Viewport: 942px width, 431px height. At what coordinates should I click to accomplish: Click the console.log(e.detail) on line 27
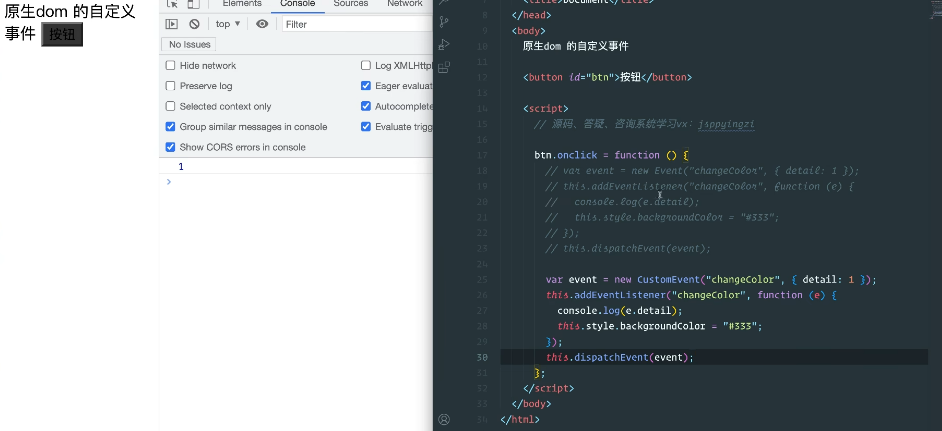point(620,311)
